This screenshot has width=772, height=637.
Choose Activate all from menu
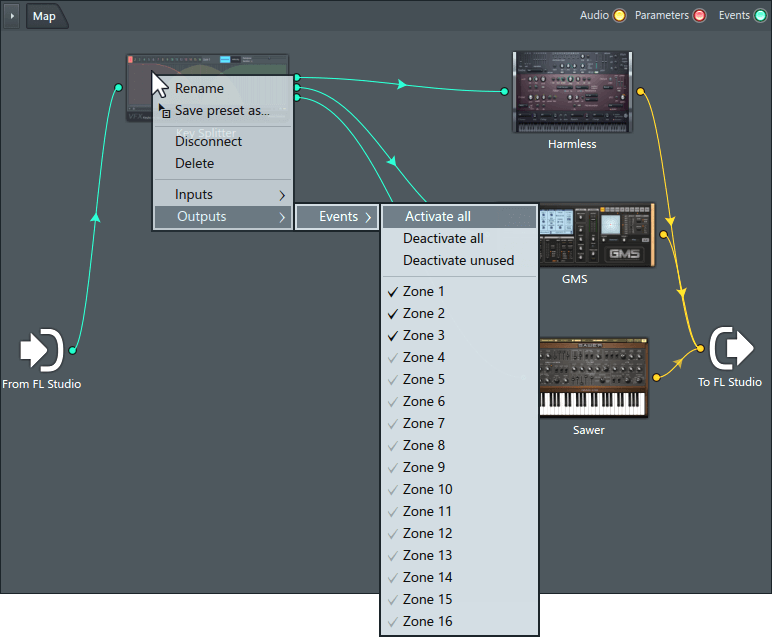pyautogui.click(x=438, y=217)
